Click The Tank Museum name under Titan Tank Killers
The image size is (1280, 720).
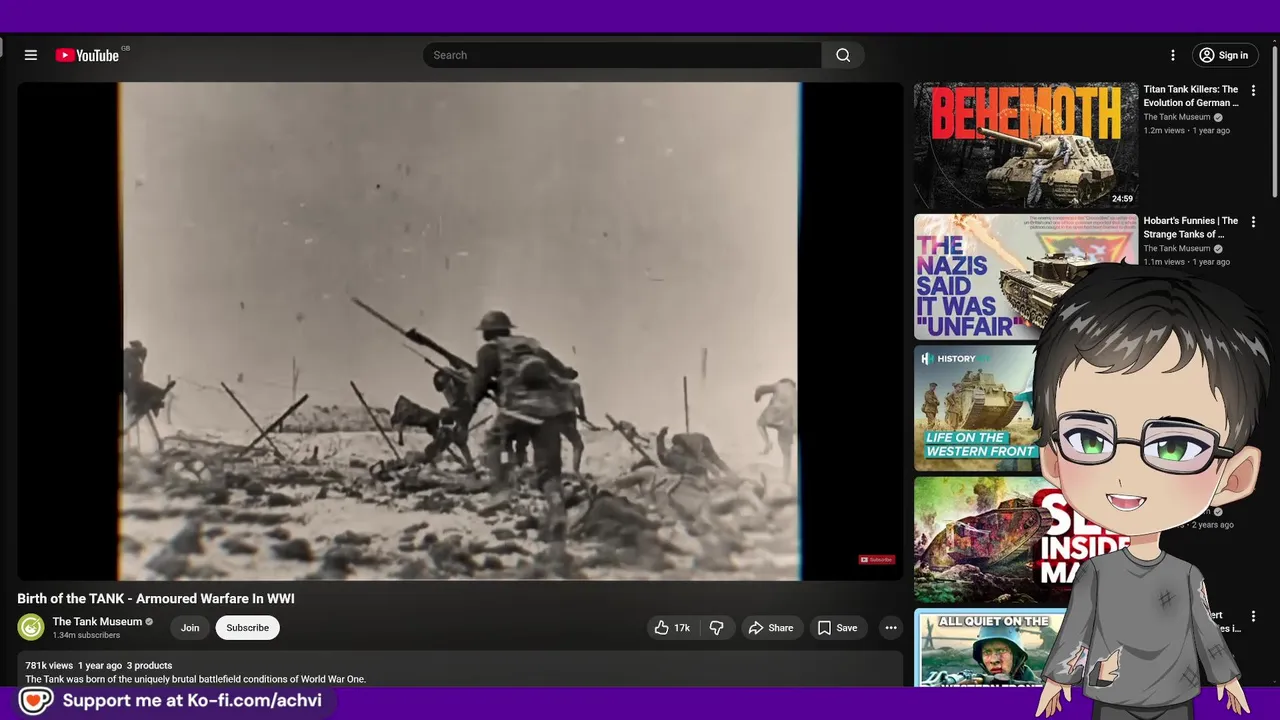pyautogui.click(x=1177, y=117)
